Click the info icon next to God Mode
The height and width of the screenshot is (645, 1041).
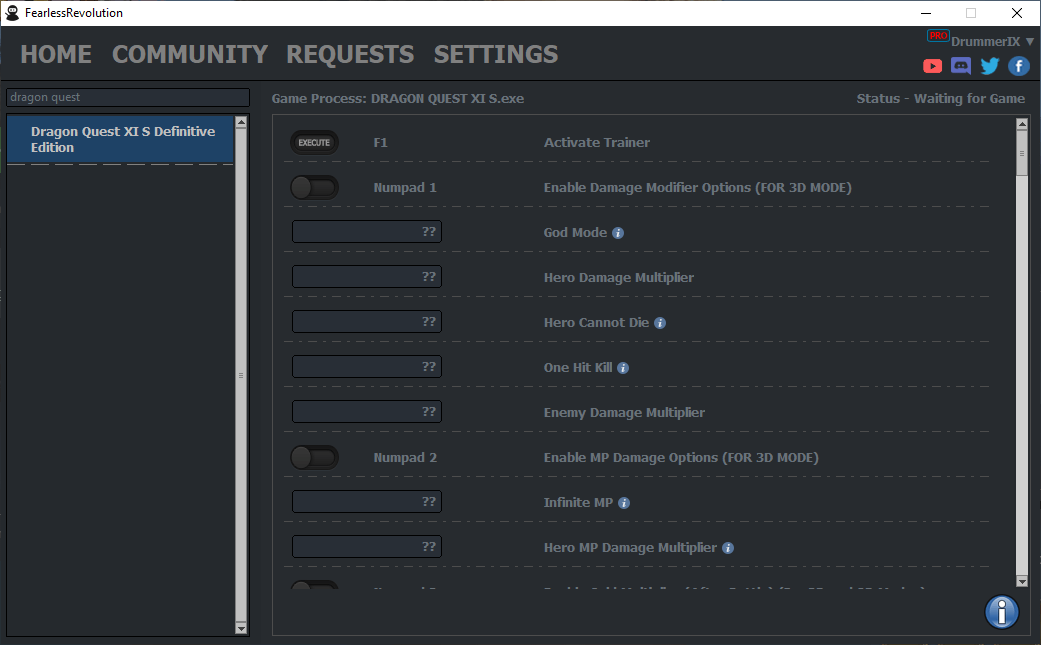tap(618, 233)
